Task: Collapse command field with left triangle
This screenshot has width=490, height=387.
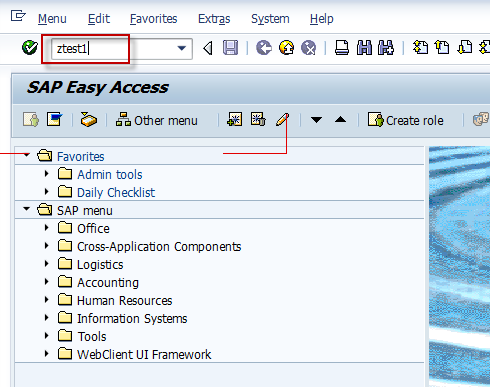Action: click(x=208, y=48)
